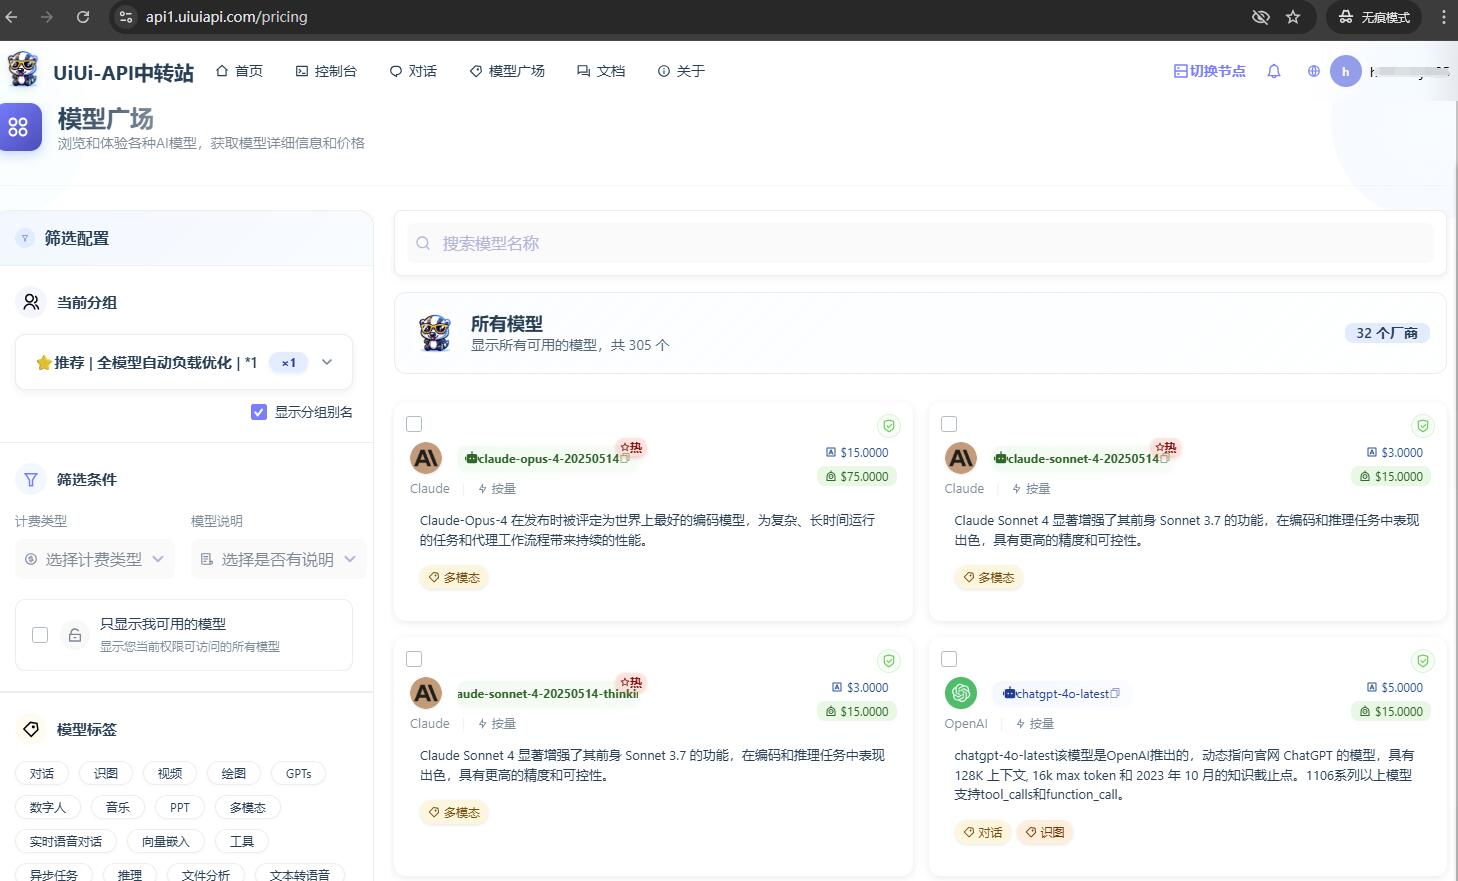Click the 32 个厂商 button
Viewport: 1458px width, 881px height.
1387,333
